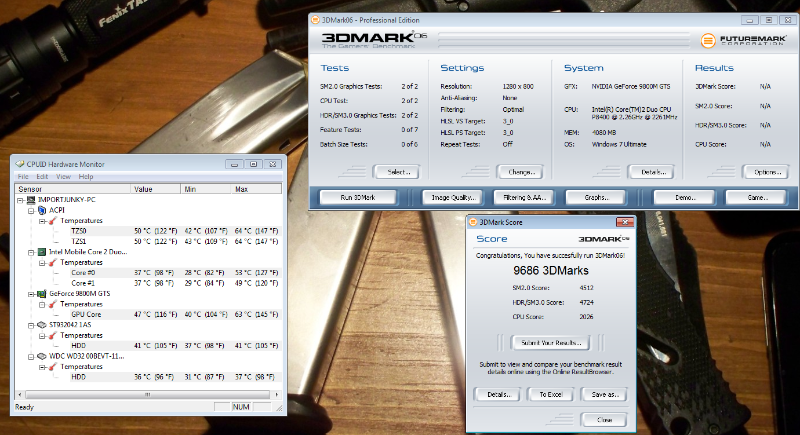This screenshot has height=435, width=800.
Task: Click Change under Settings
Action: [521, 172]
